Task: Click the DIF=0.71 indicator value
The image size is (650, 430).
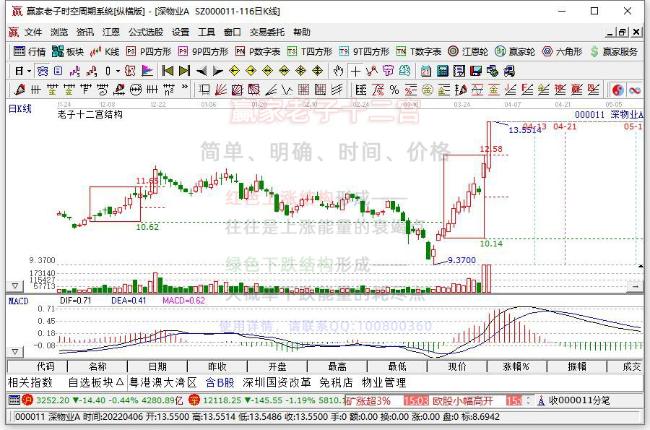Action: pos(75,300)
